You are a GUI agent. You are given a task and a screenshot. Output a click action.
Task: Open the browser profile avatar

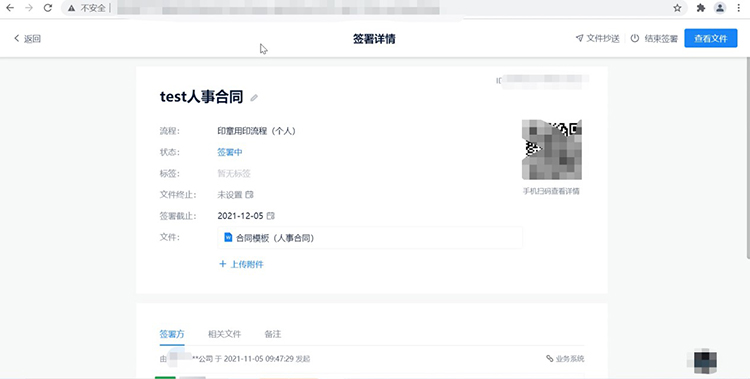tap(720, 8)
